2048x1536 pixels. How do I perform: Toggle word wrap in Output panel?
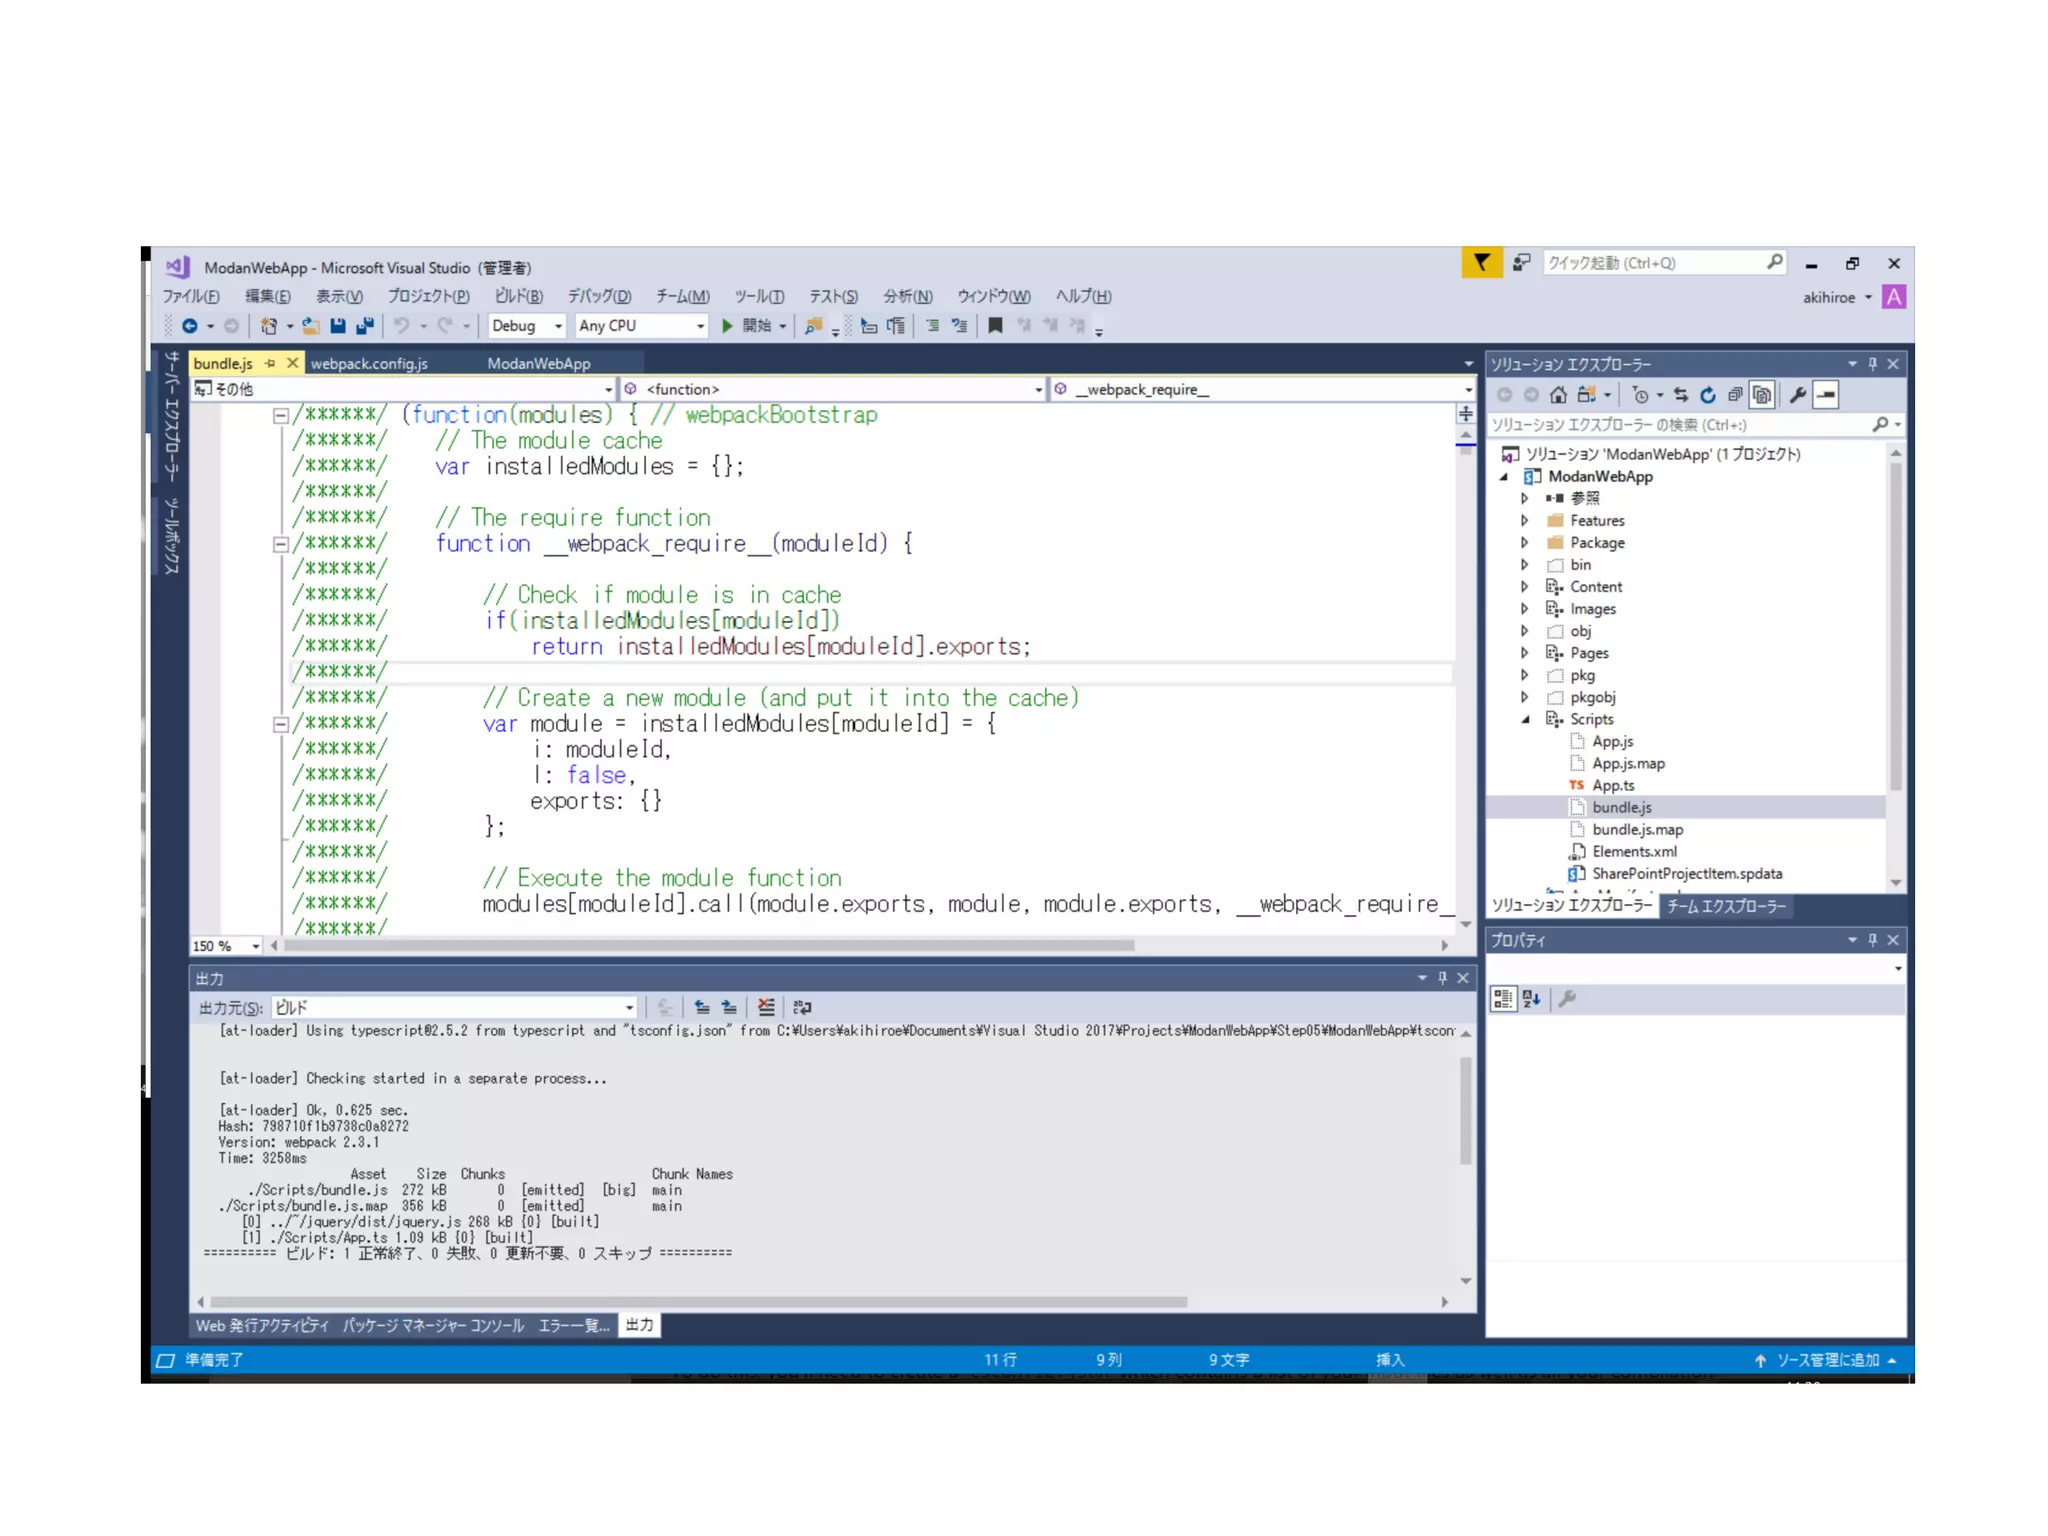click(802, 1007)
